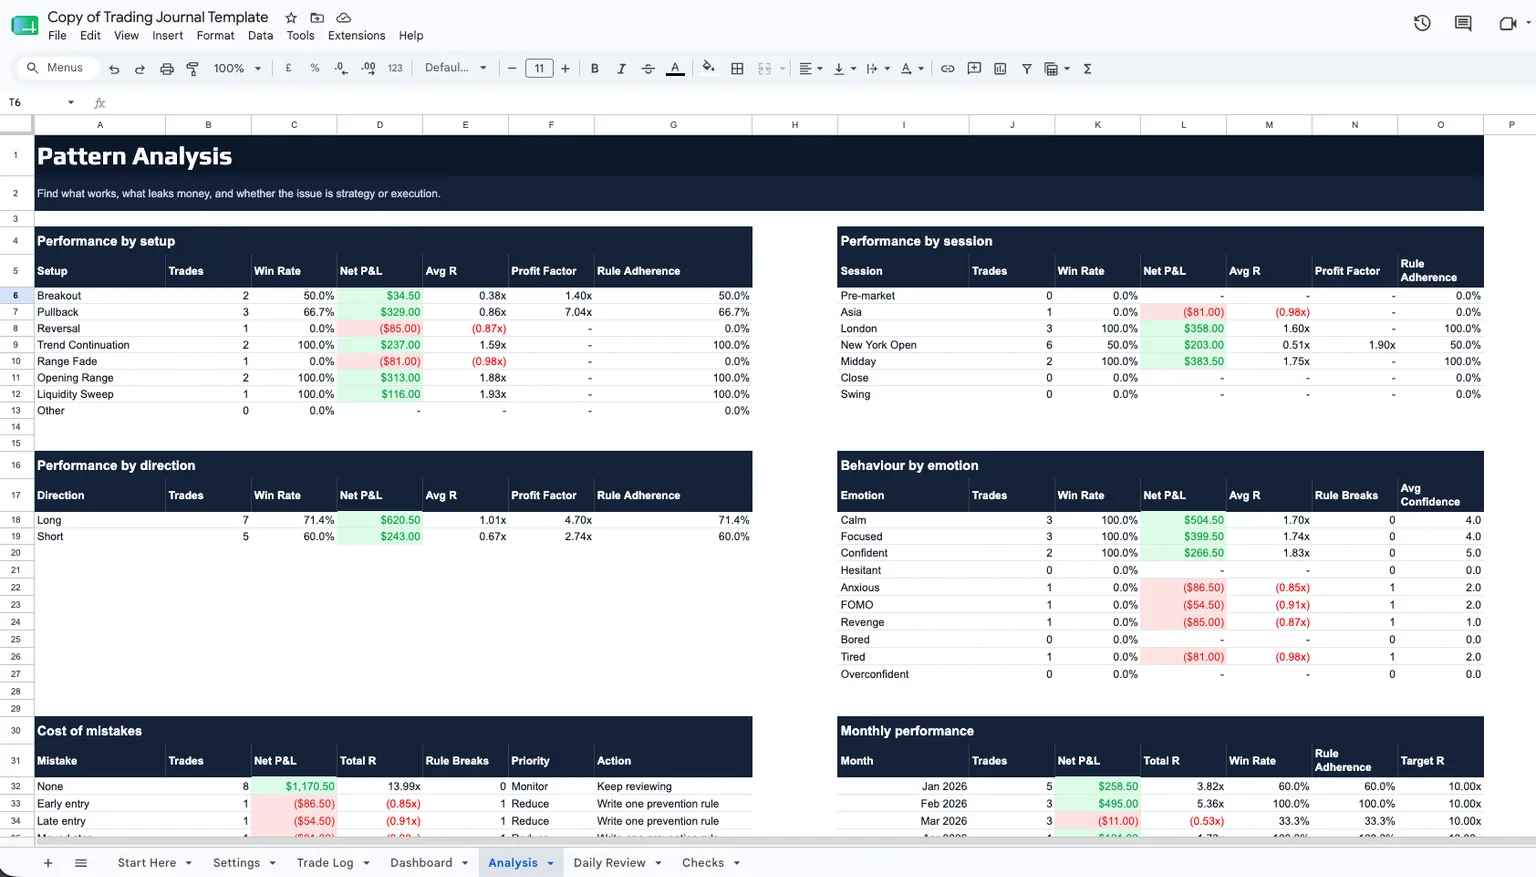Open the Format menu
The height and width of the screenshot is (877, 1536).
point(215,36)
